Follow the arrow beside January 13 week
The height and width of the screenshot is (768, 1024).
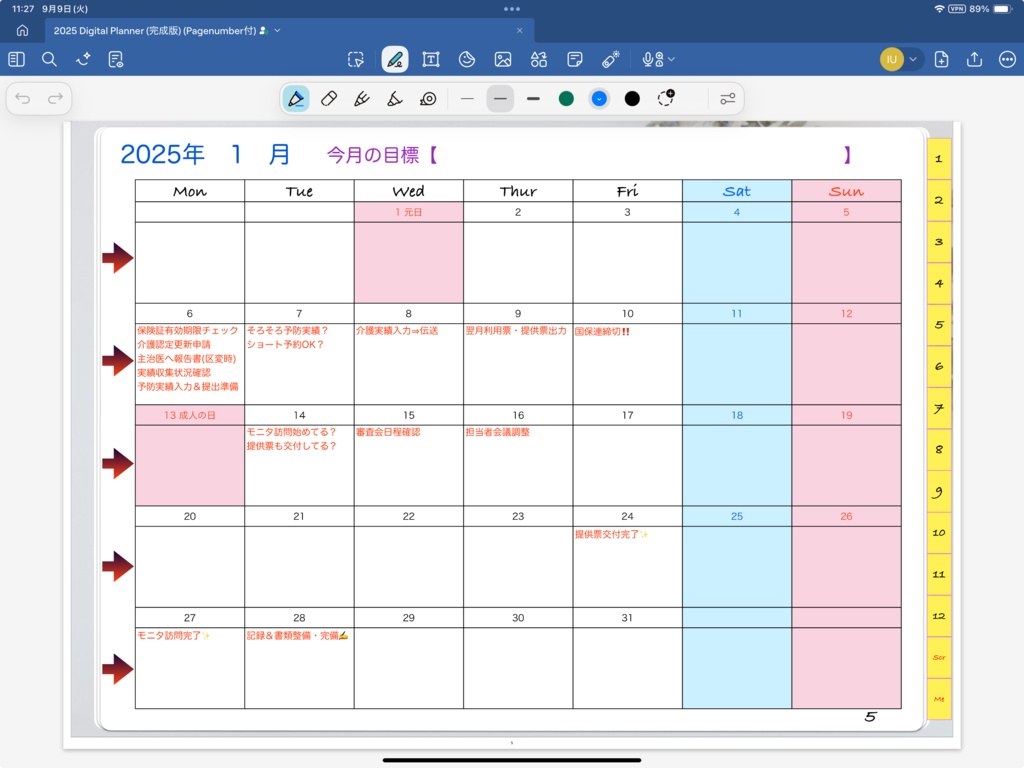[118, 464]
